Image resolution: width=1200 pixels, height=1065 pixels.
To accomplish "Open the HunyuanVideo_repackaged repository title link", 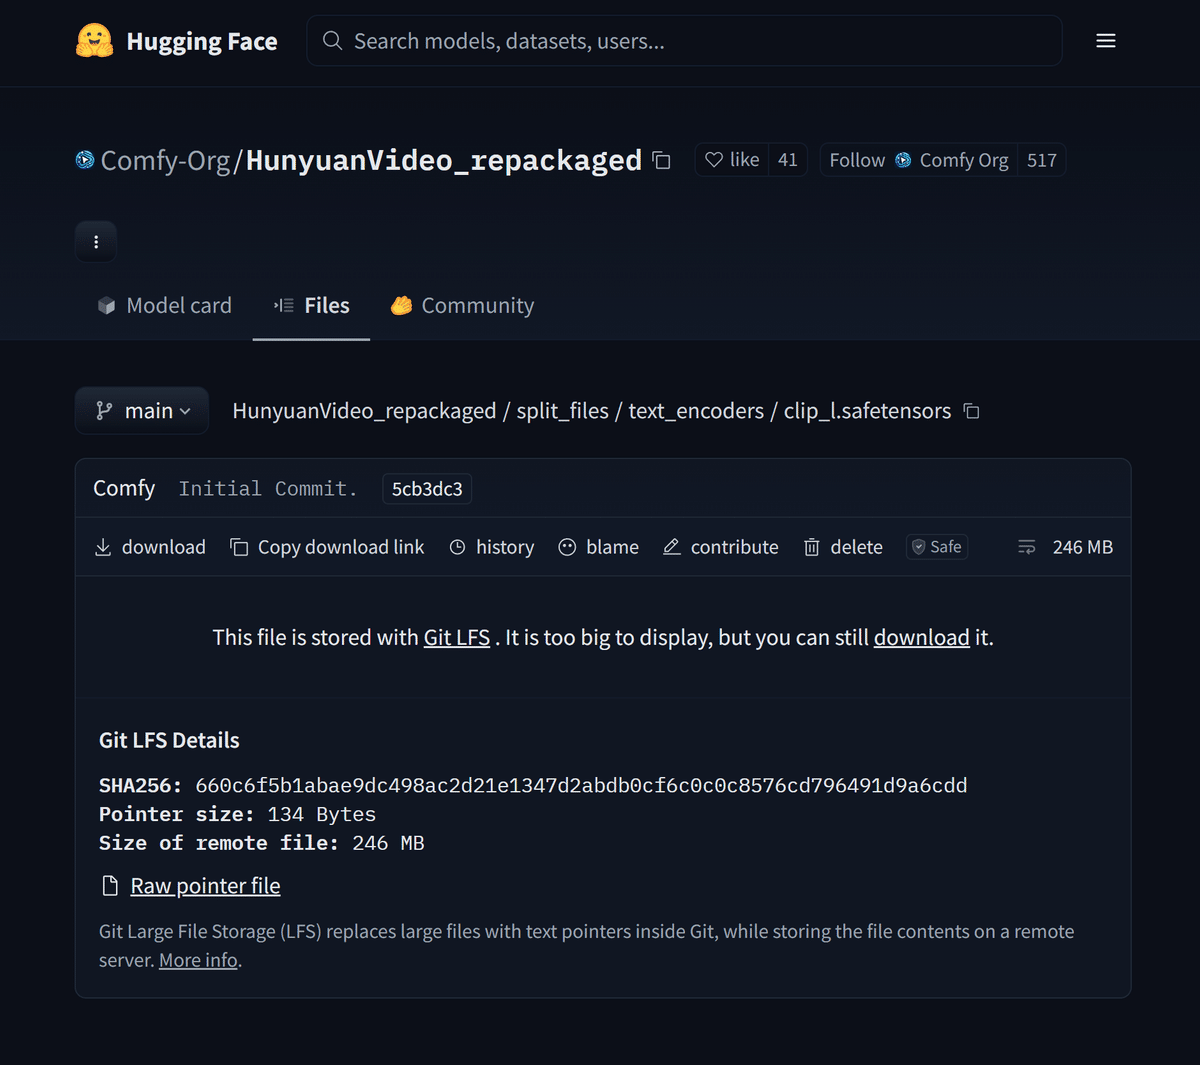I will (x=444, y=160).
